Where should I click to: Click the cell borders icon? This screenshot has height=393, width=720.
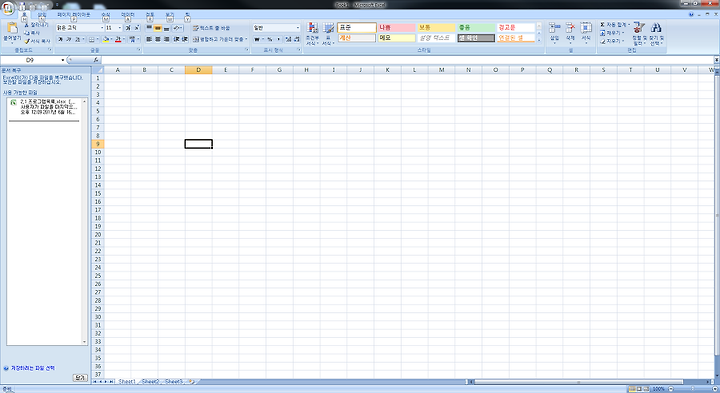tap(92, 39)
